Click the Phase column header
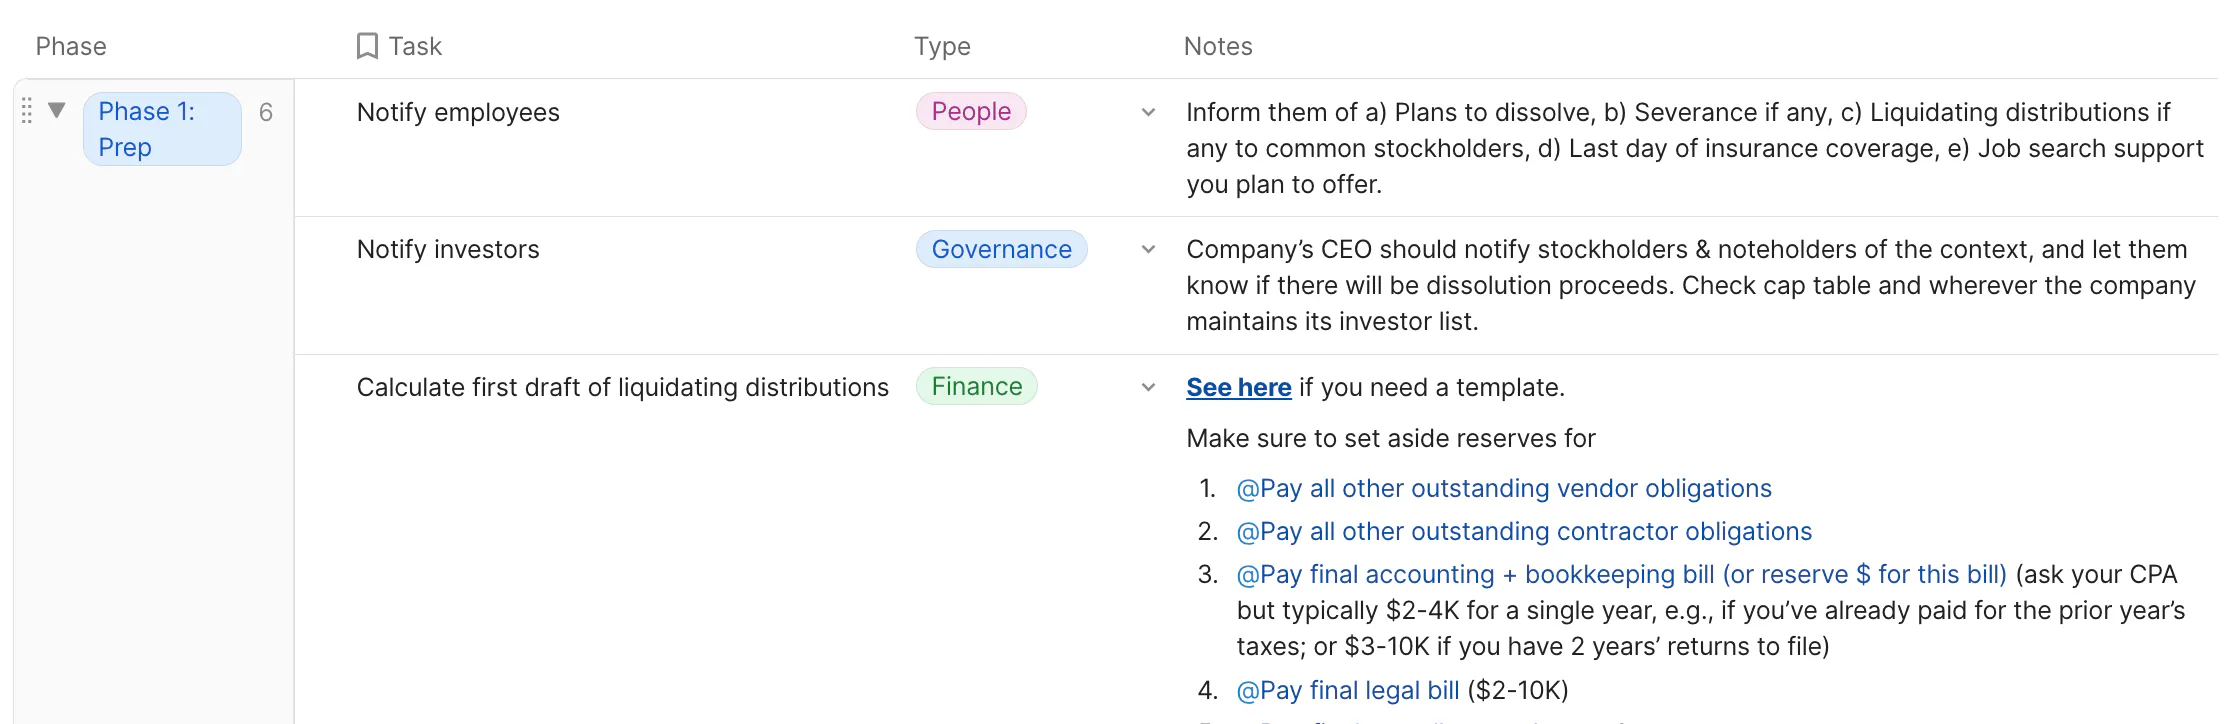This screenshot has width=2236, height=724. [71, 46]
